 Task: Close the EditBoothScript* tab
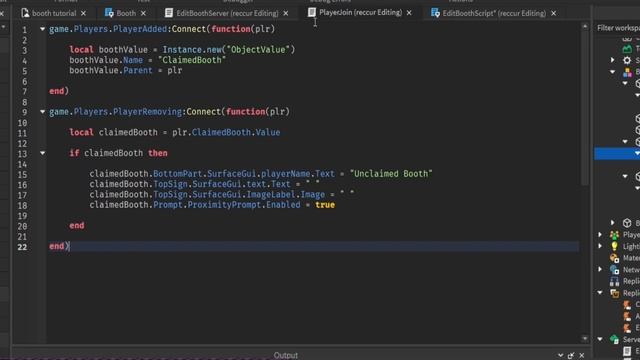553,13
